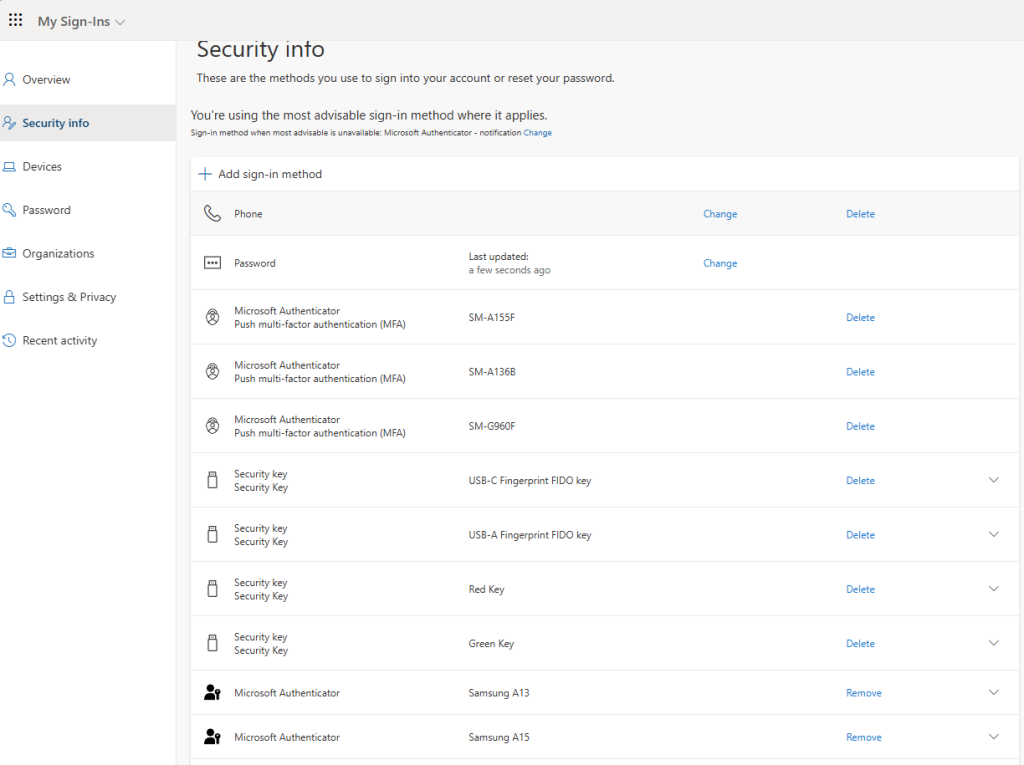
Task: Click the Recent activity clock icon
Action: [9, 340]
